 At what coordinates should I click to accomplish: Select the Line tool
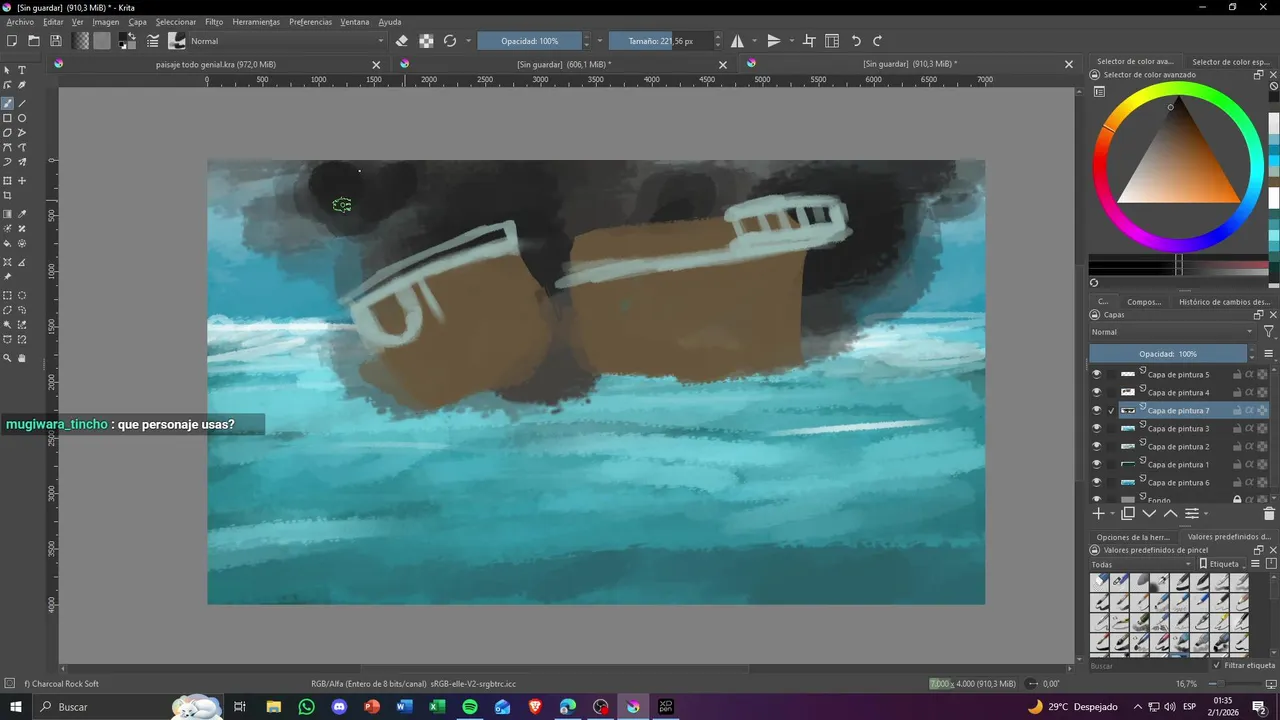click(22, 104)
